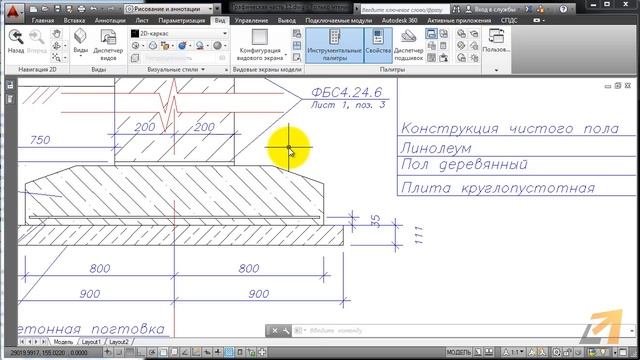Click the Save icon in quick access toolbar
Screen dimensions: 640x360
pos(57,9)
